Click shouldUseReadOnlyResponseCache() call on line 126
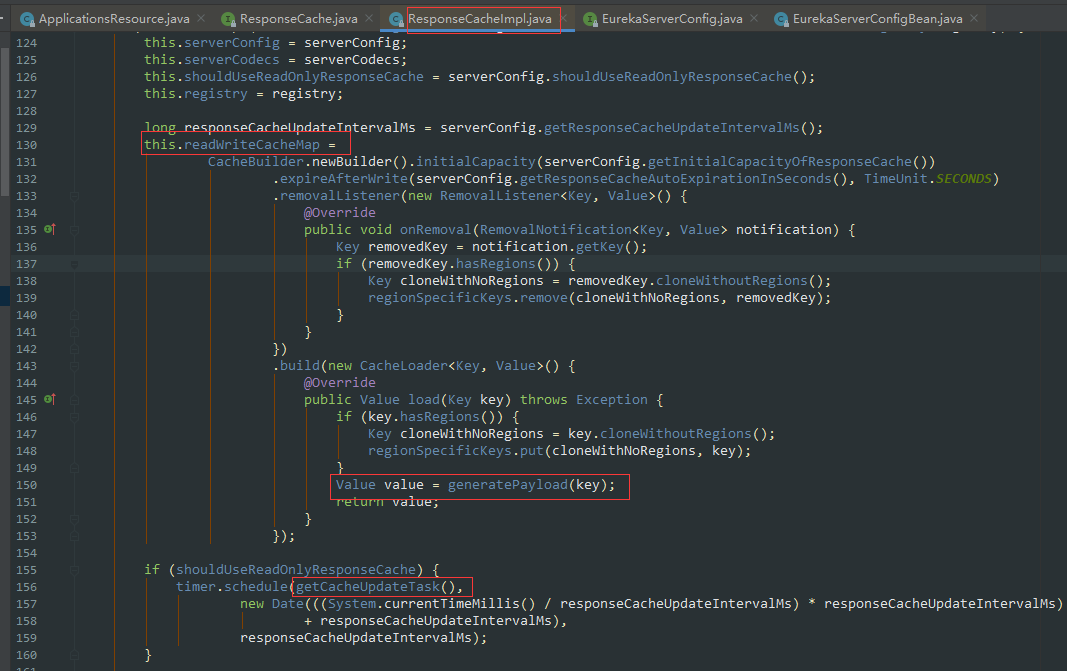 pos(680,76)
